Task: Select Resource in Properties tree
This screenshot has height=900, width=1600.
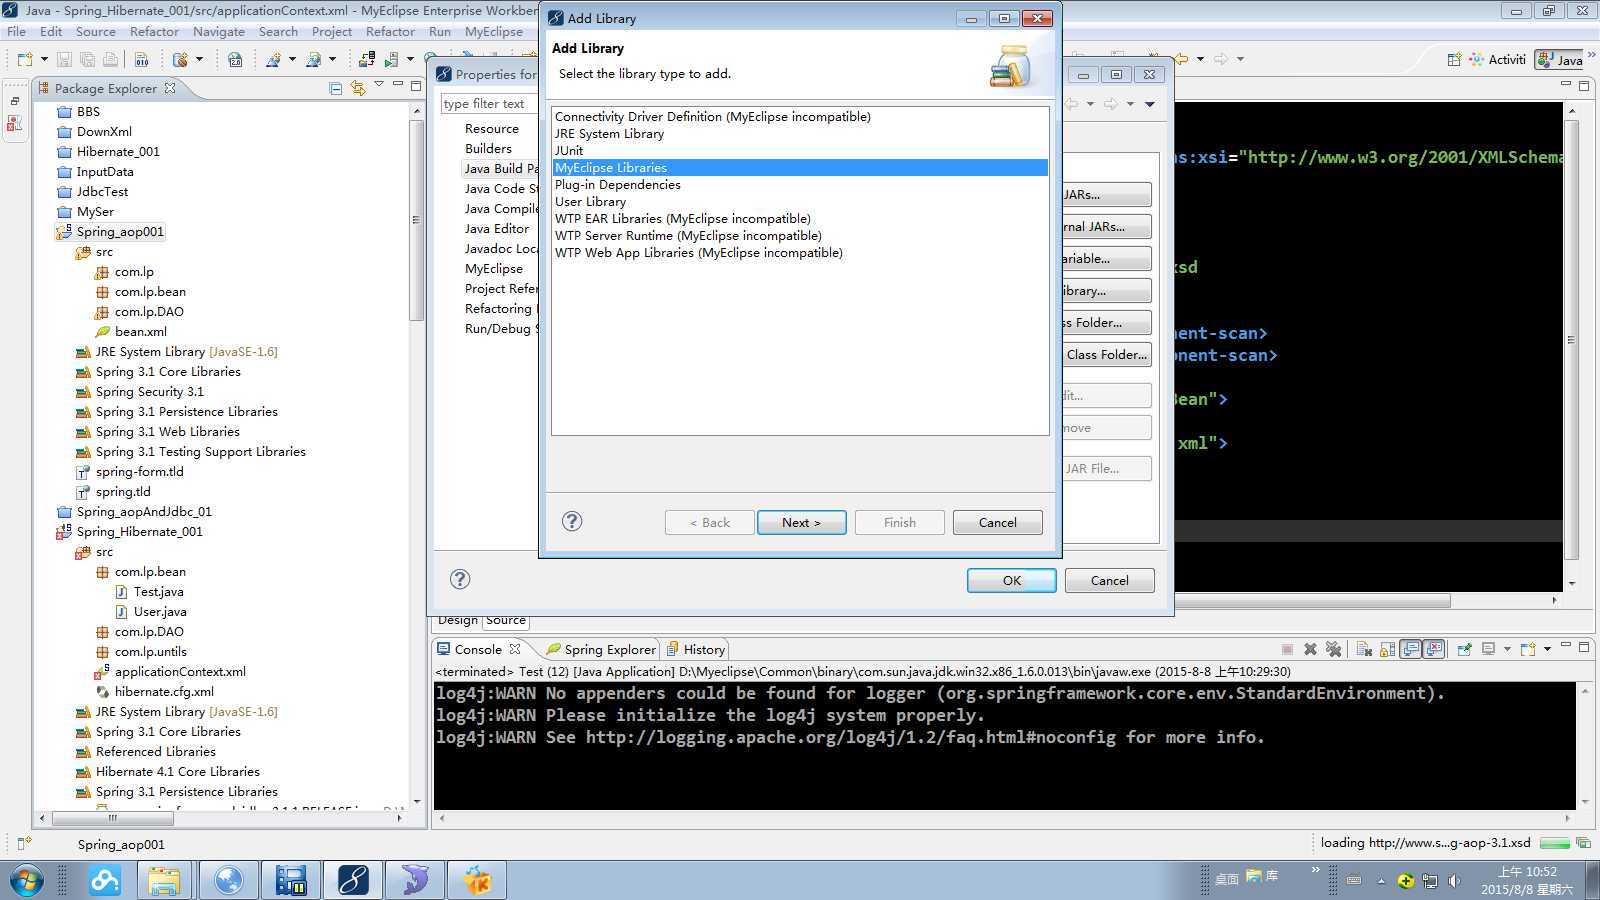Action: (x=492, y=129)
